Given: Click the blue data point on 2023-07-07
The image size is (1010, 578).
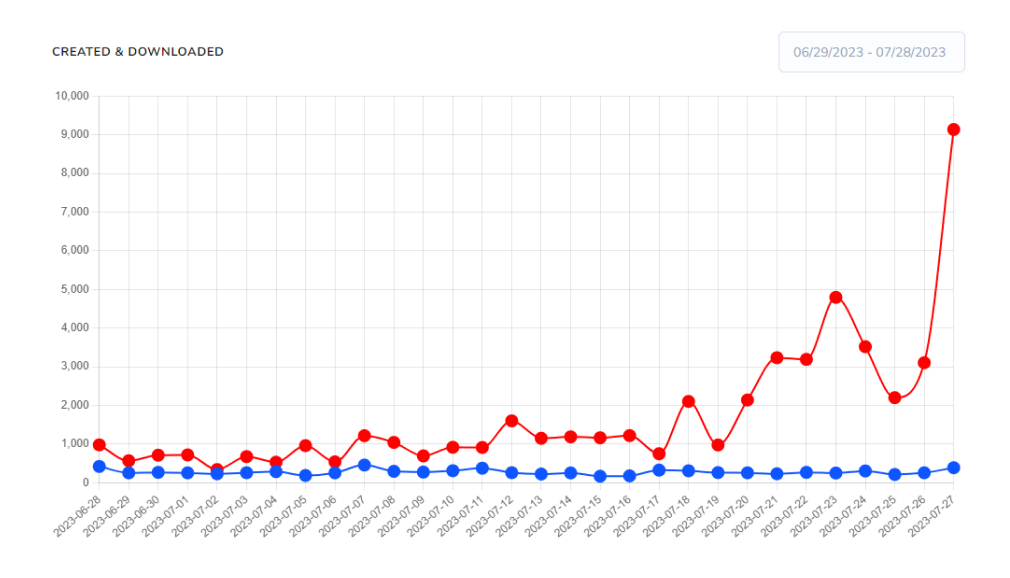Looking at the screenshot, I should pos(364,465).
